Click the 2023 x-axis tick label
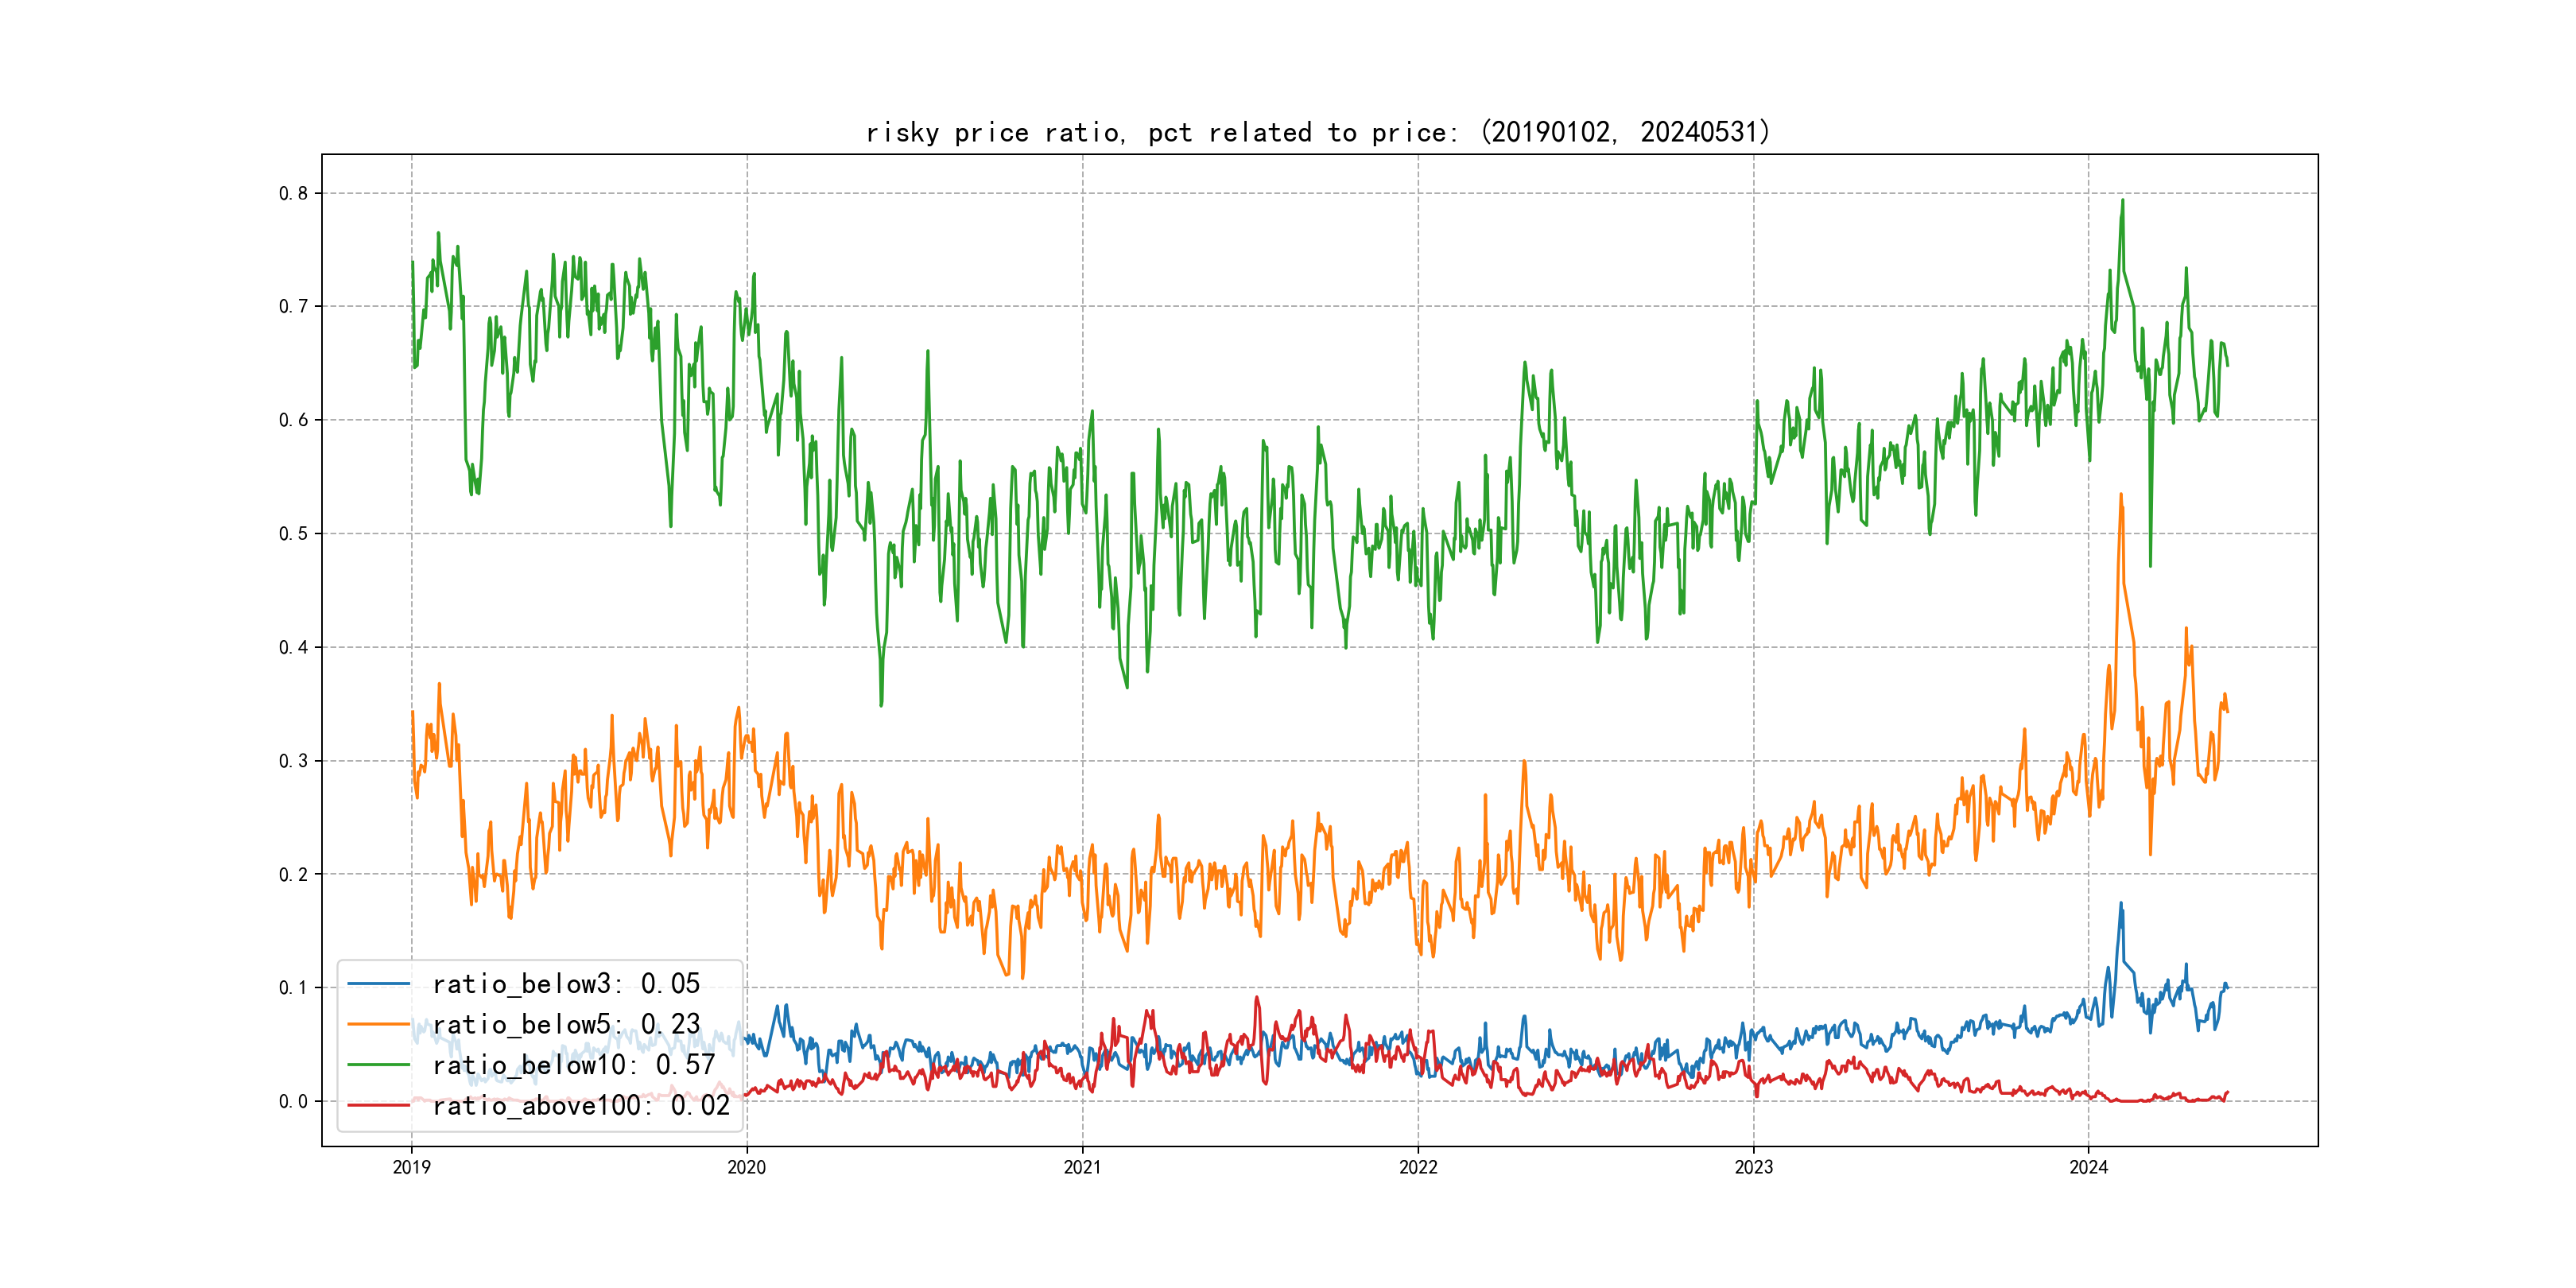Image resolution: width=2576 pixels, height=1288 pixels. coord(1753,1167)
